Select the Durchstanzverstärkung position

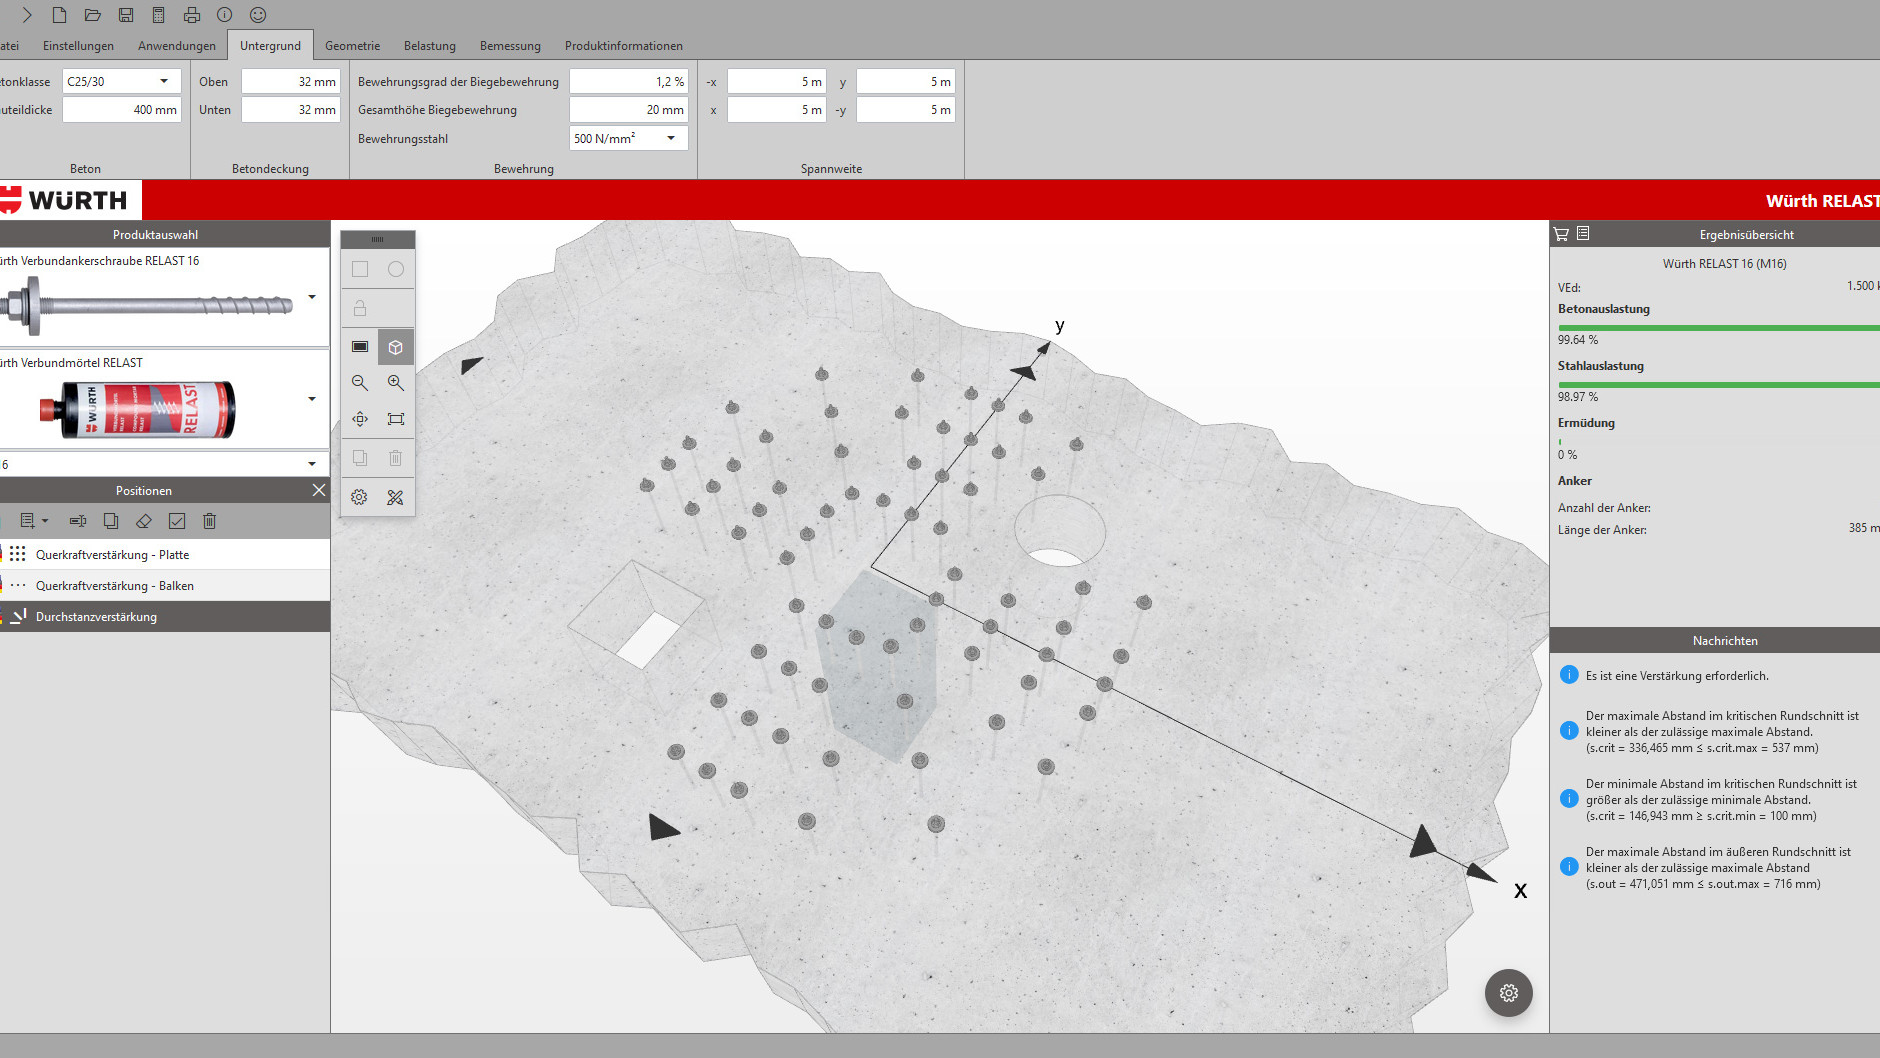tap(165, 616)
